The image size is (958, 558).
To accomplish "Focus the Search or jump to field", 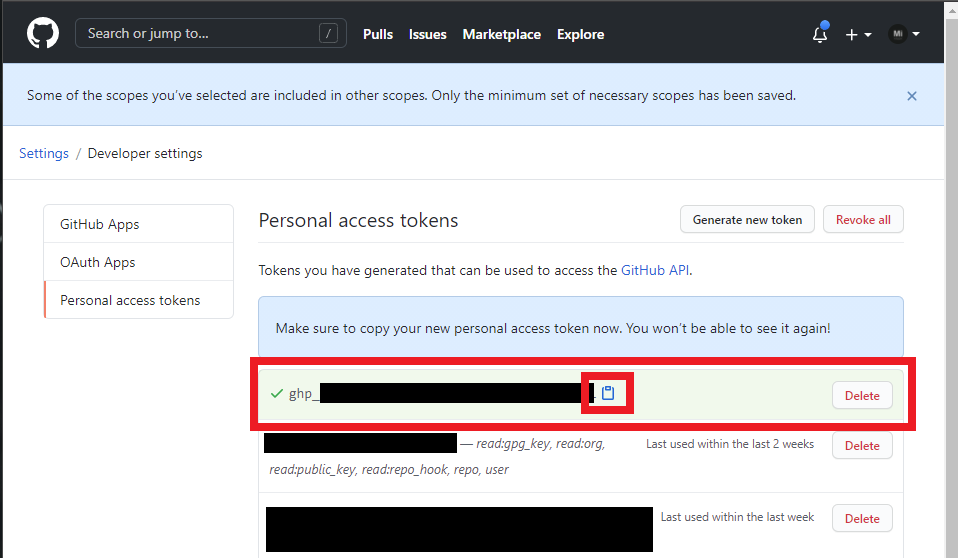I will [x=200, y=34].
